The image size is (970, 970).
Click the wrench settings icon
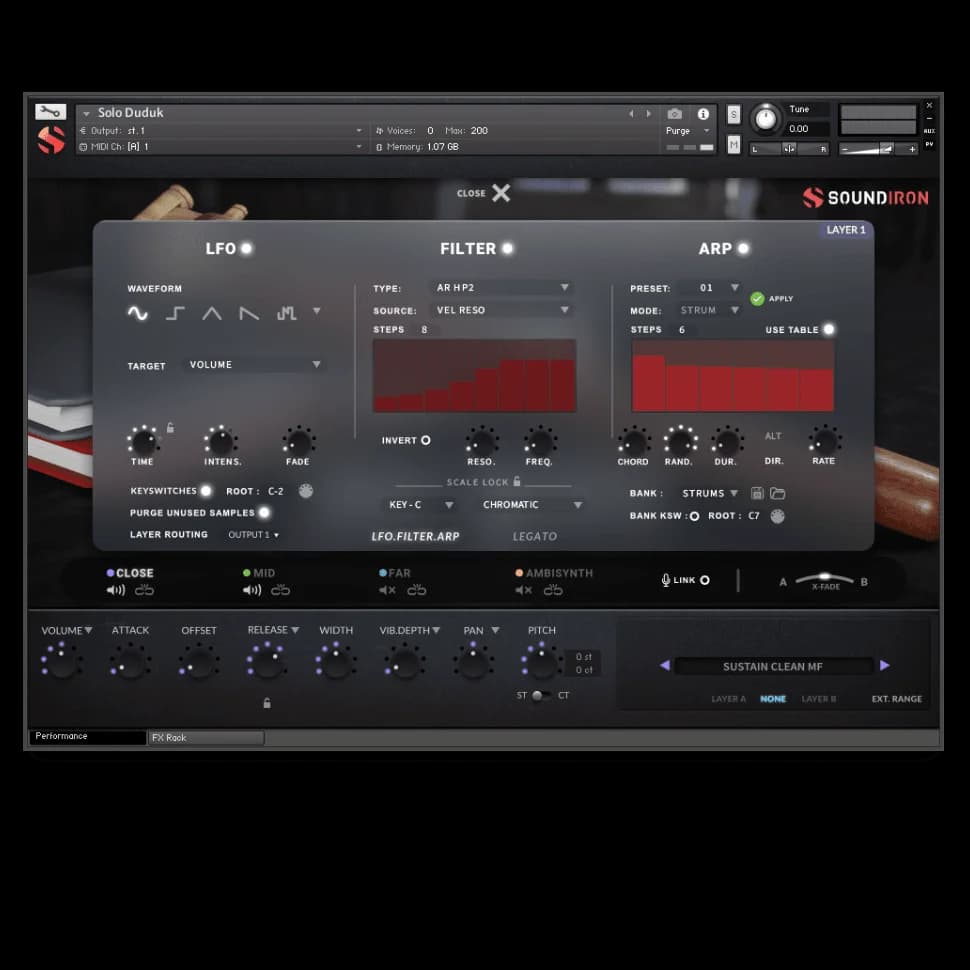pyautogui.click(x=50, y=112)
